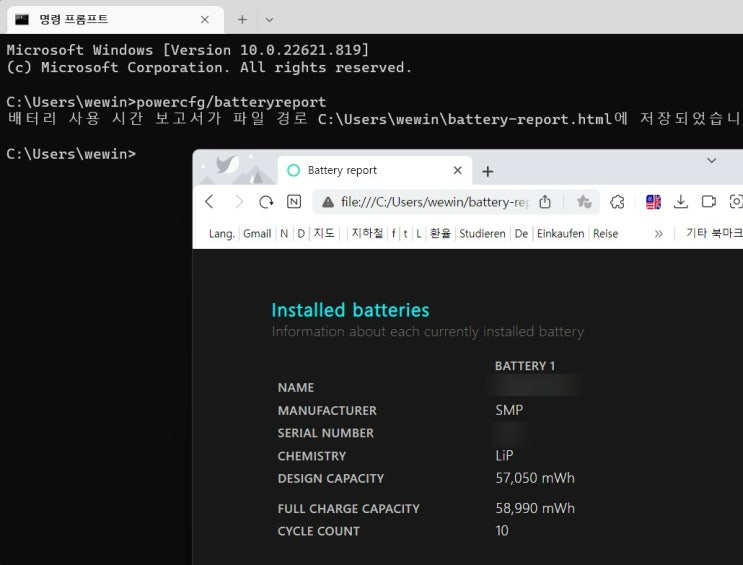Viewport: 743px width, 565px height.
Task: Select the 명령 프롬프트 tab
Action: [113, 19]
